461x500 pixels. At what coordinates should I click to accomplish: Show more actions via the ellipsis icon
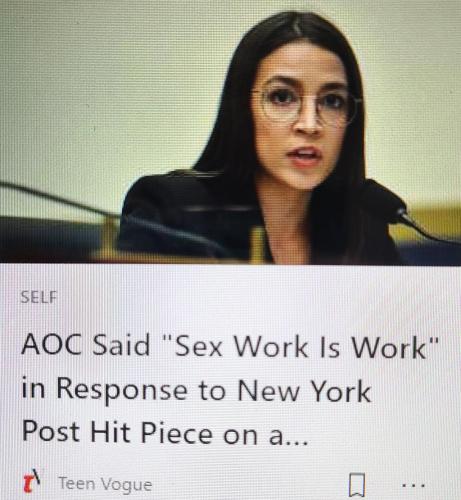pos(413,485)
